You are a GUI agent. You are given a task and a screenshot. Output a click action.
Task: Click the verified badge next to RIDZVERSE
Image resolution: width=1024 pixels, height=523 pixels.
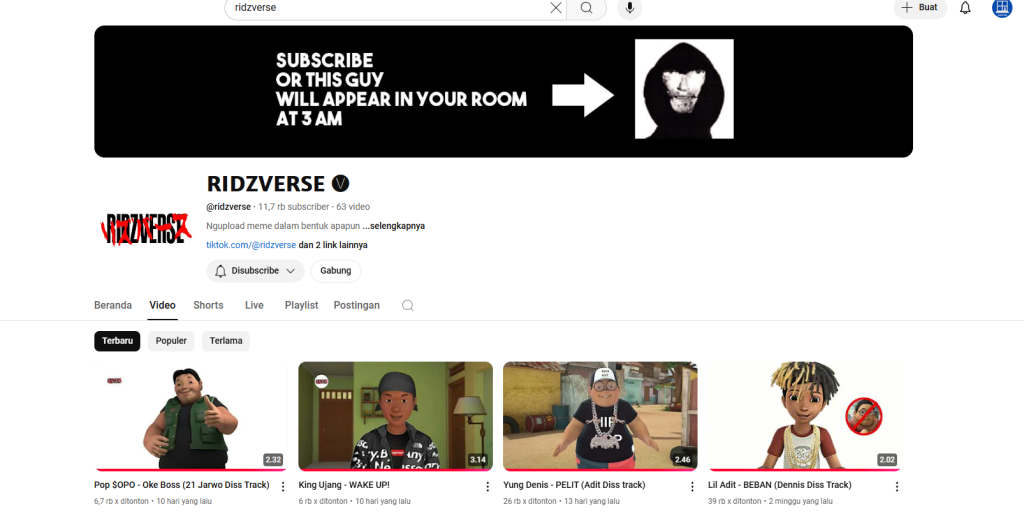pyautogui.click(x=340, y=183)
